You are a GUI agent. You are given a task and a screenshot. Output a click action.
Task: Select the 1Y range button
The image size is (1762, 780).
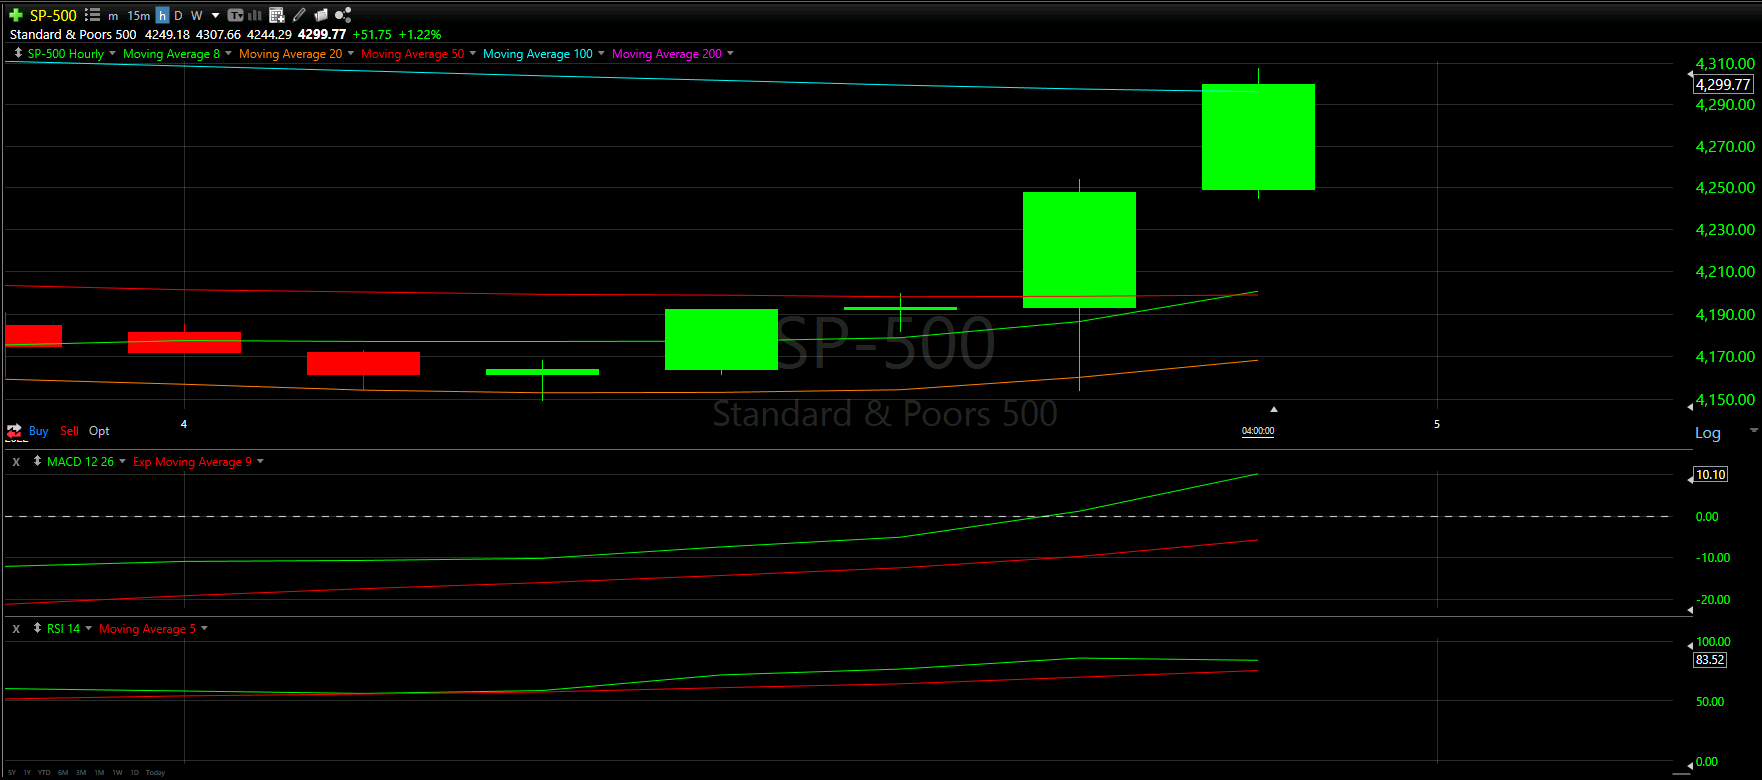tap(28, 773)
